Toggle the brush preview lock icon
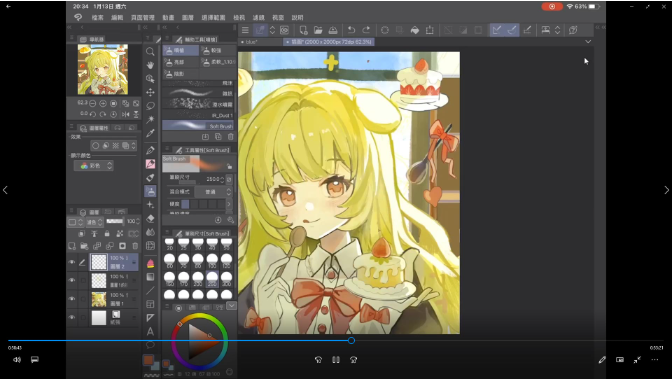The image size is (672, 379). tap(230, 166)
